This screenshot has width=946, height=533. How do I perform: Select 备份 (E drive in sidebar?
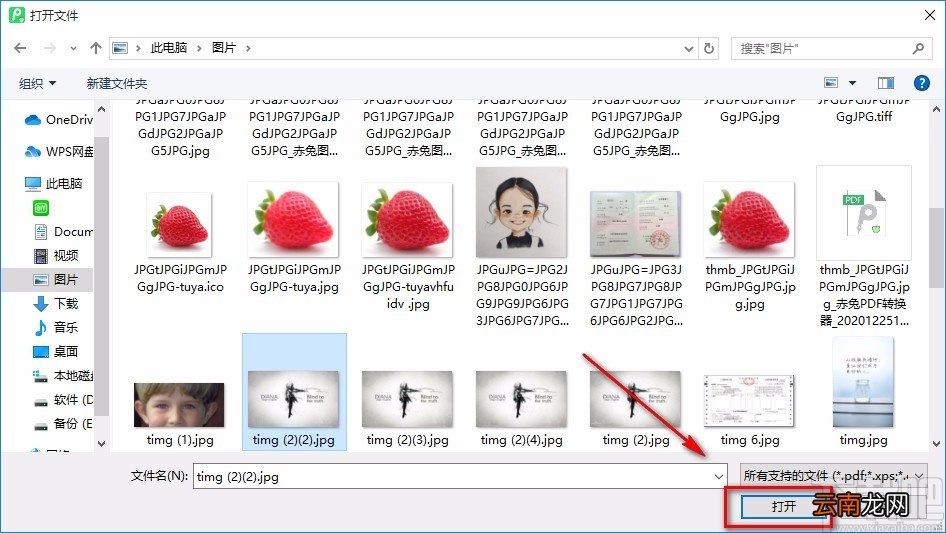coord(63,424)
